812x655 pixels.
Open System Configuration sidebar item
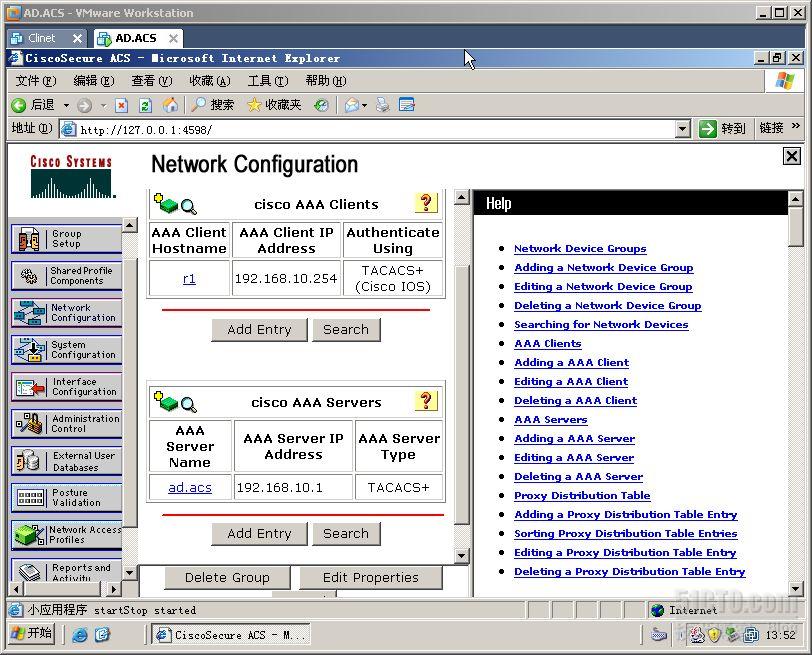pyautogui.click(x=66, y=350)
